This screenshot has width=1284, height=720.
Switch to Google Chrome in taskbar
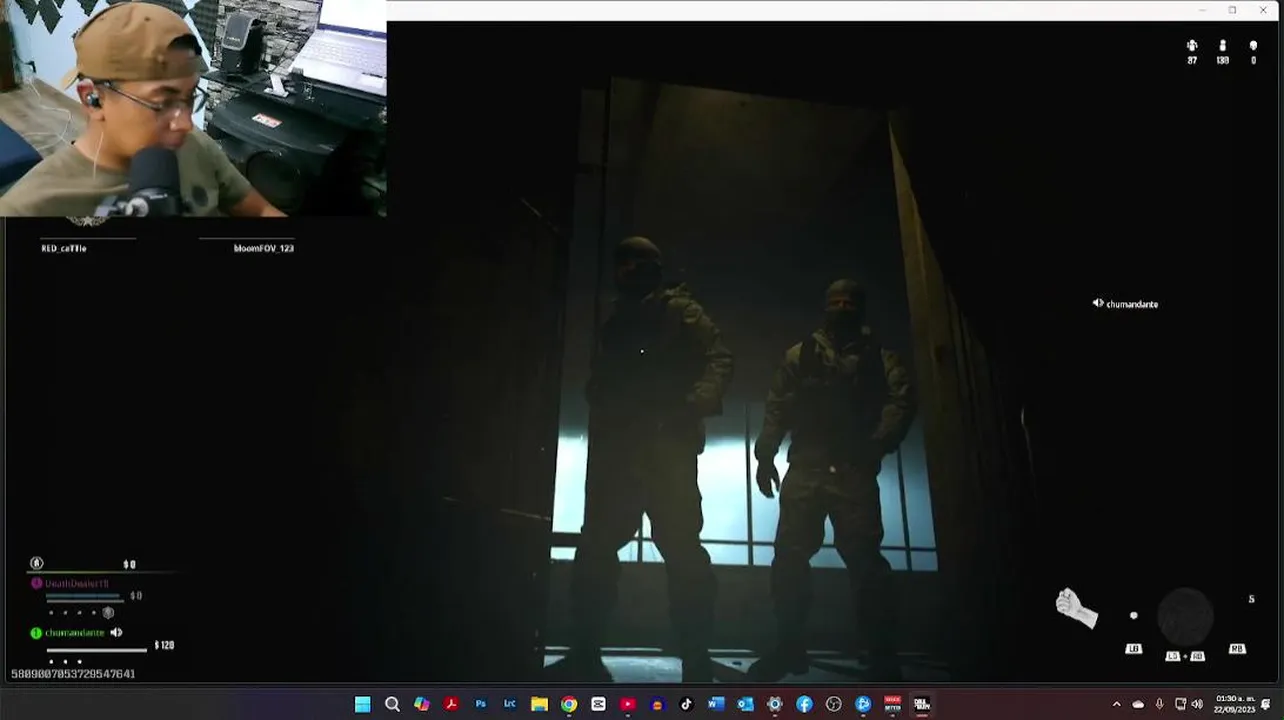(x=569, y=704)
